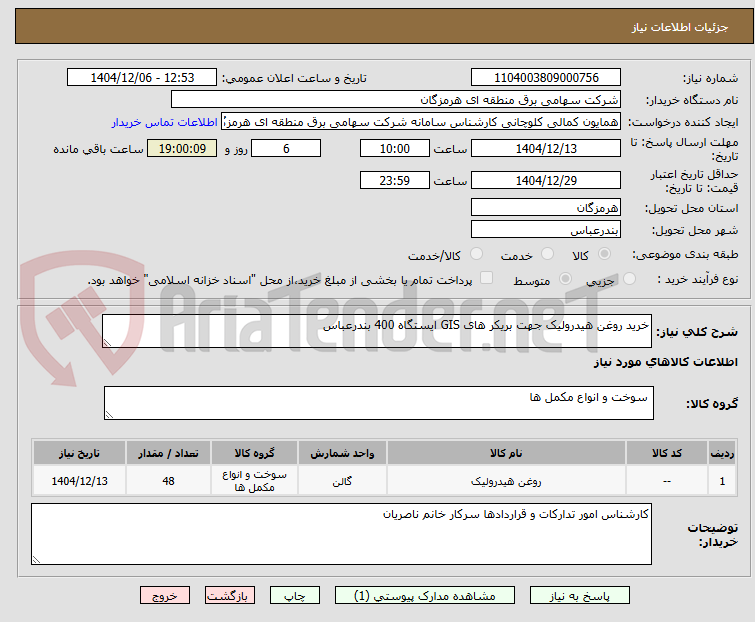Open اطلاعات تماس خریدار link
Viewport: 755px width, 622px height.
click(x=165, y=122)
